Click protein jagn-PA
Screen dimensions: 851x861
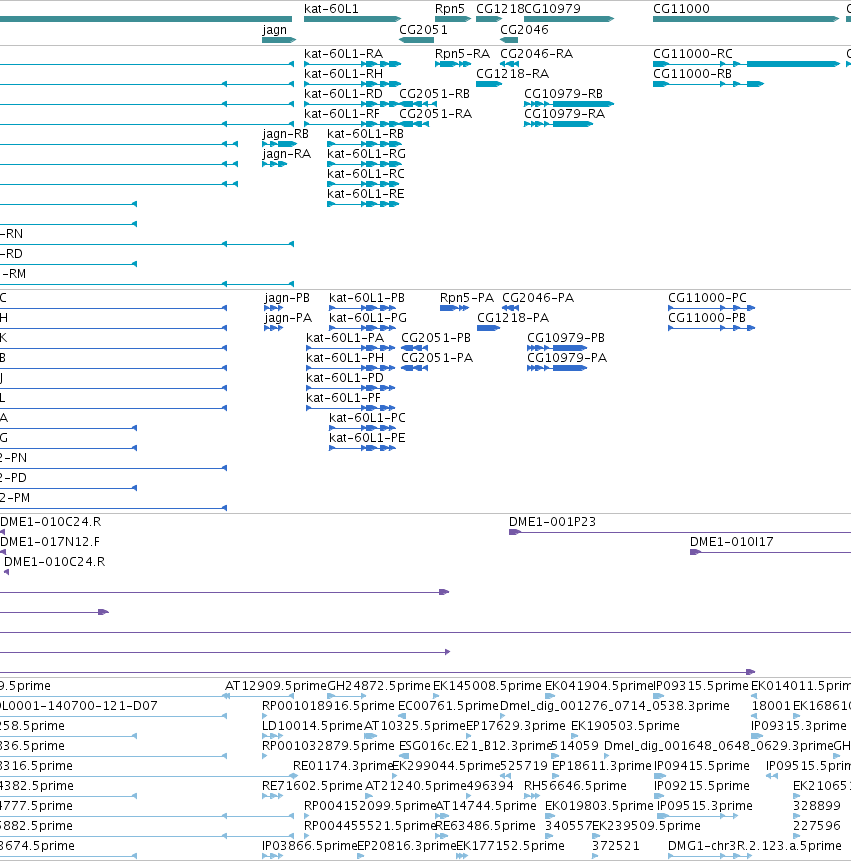[x=273, y=328]
